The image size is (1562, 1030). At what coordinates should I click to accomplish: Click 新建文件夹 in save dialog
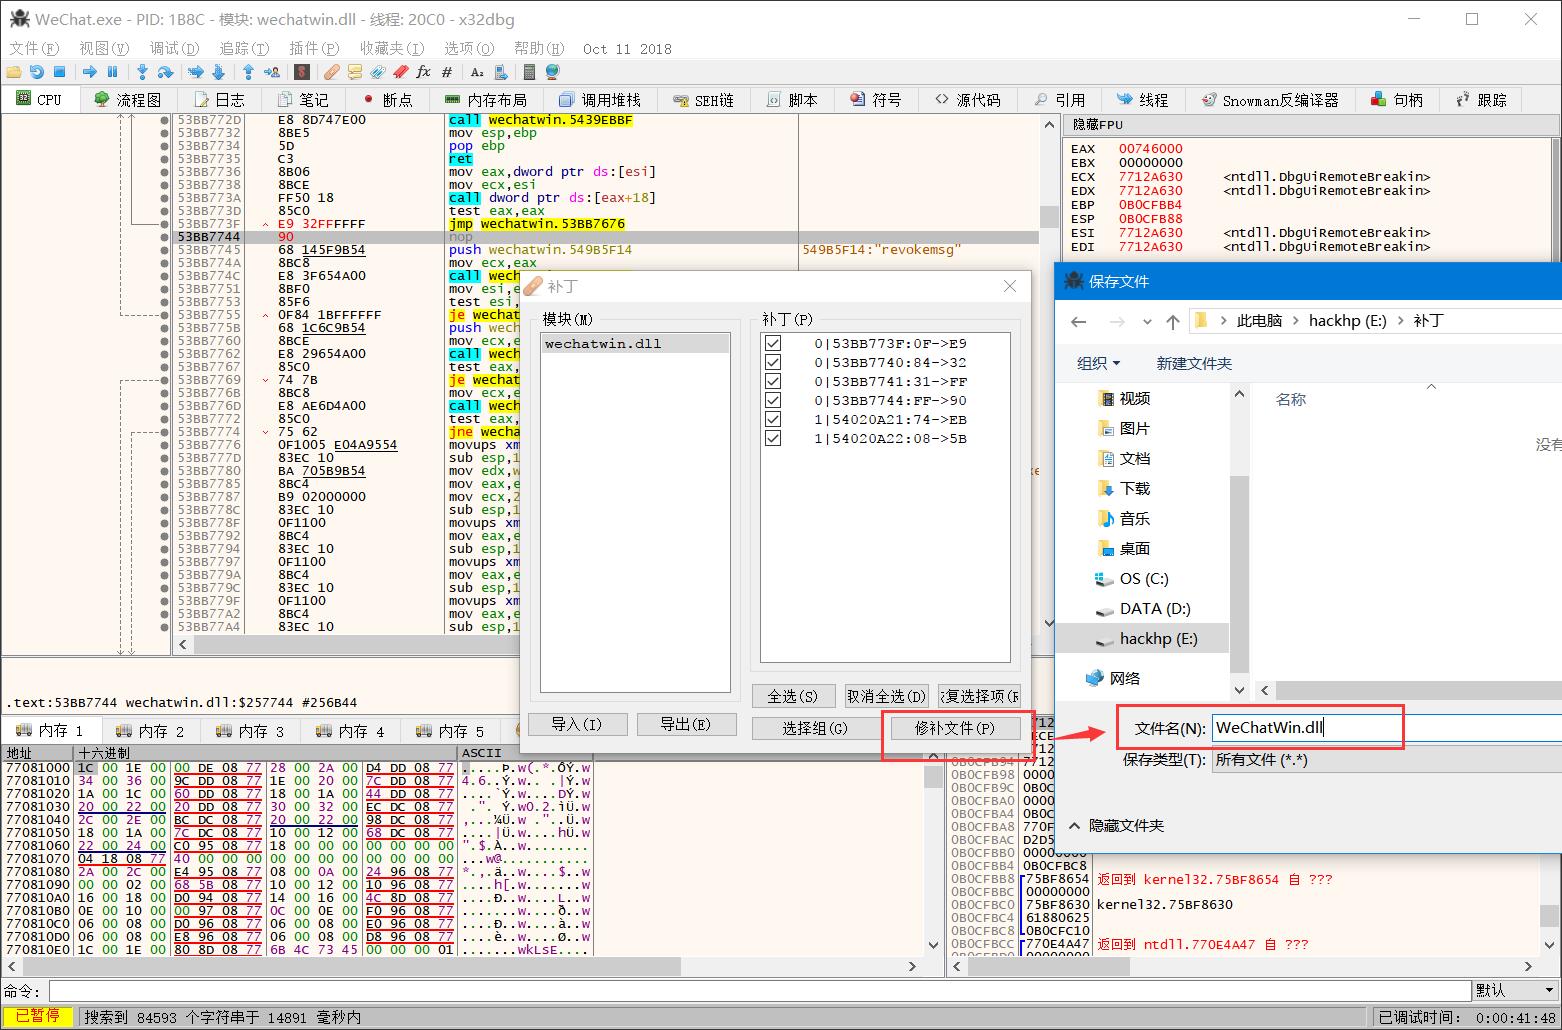pos(1194,363)
